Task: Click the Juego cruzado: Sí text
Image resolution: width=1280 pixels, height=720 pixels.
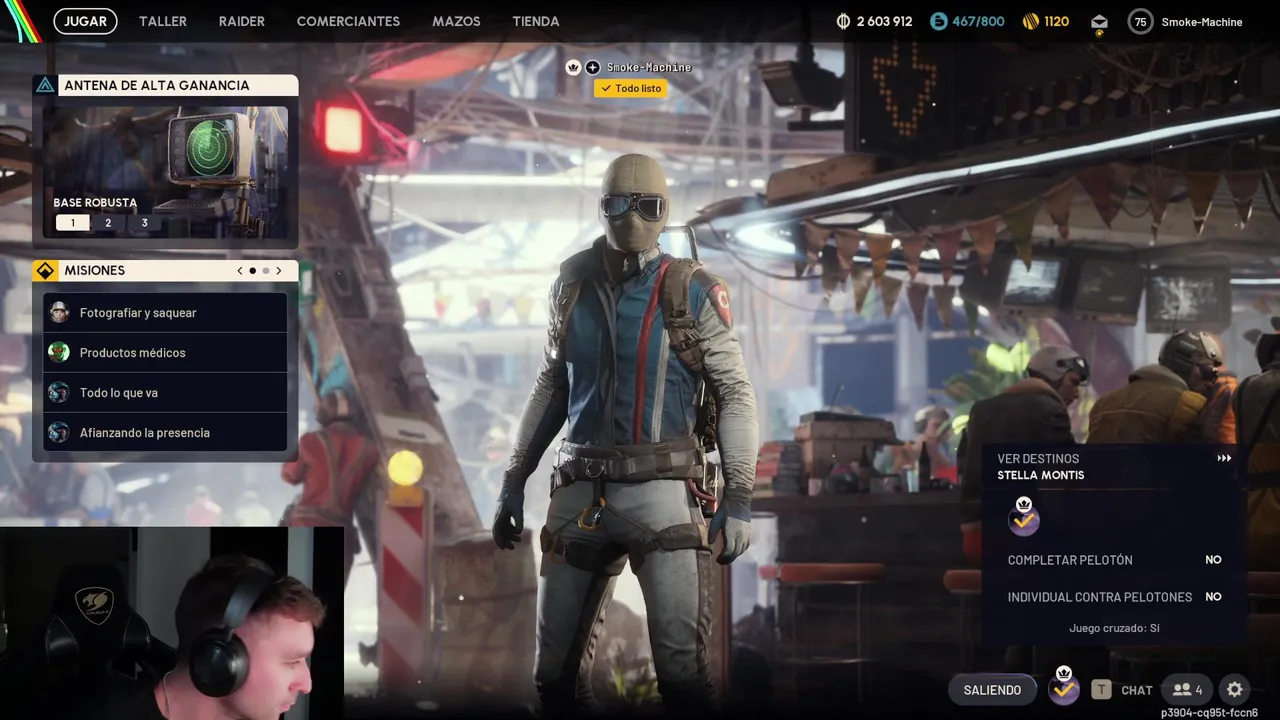Action: tap(1114, 628)
